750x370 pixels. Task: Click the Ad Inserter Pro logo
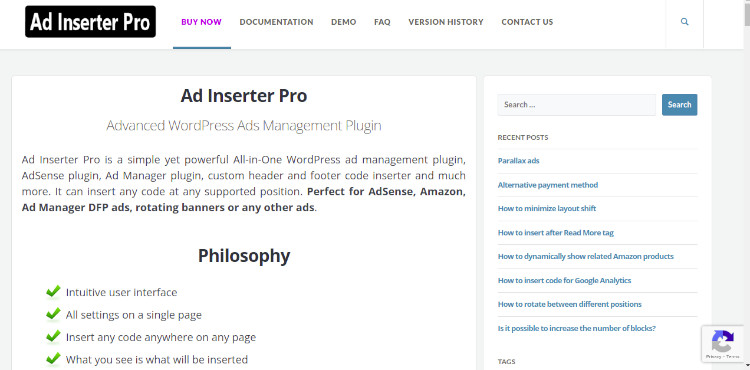[x=90, y=22]
